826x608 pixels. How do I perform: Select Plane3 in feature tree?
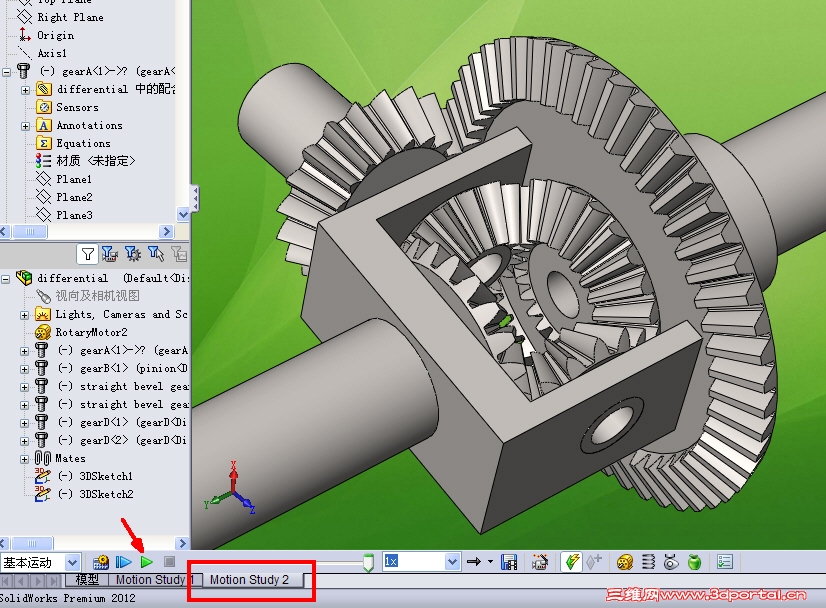point(74,215)
